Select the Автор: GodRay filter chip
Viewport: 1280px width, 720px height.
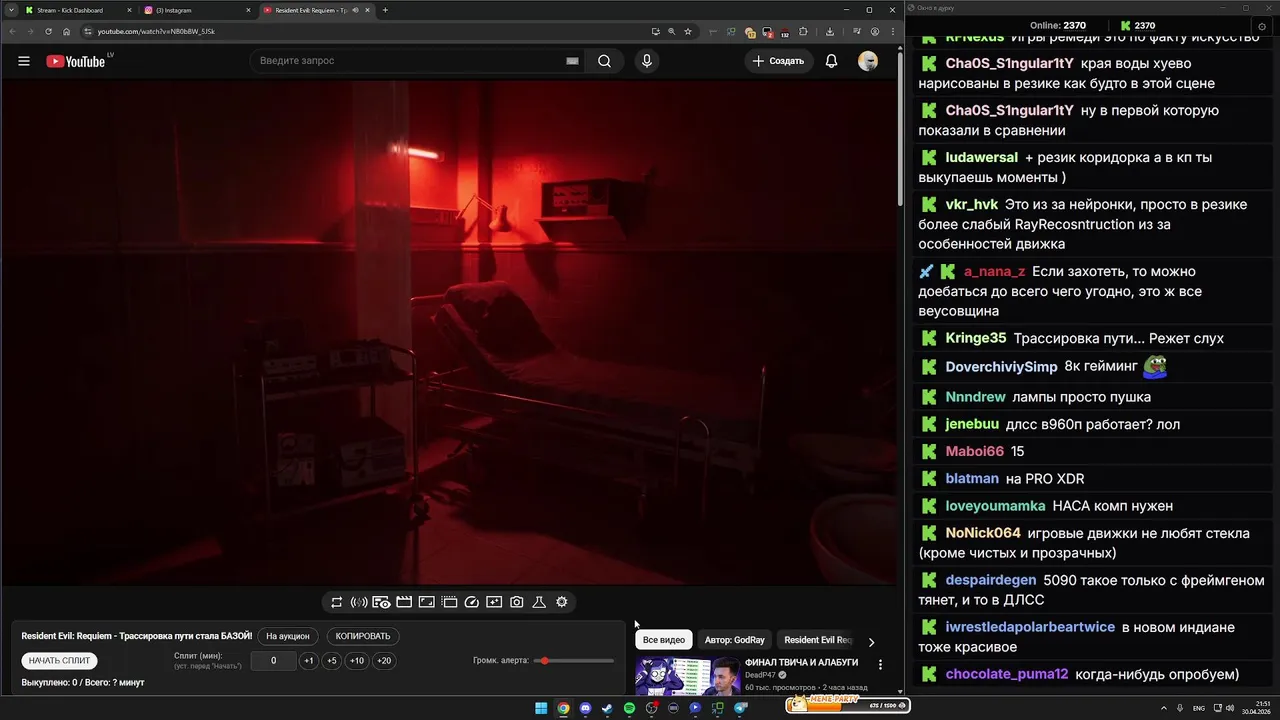click(734, 640)
